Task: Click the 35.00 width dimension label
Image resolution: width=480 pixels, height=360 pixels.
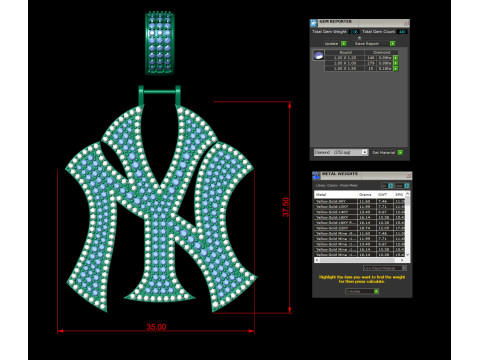Action: point(156,327)
